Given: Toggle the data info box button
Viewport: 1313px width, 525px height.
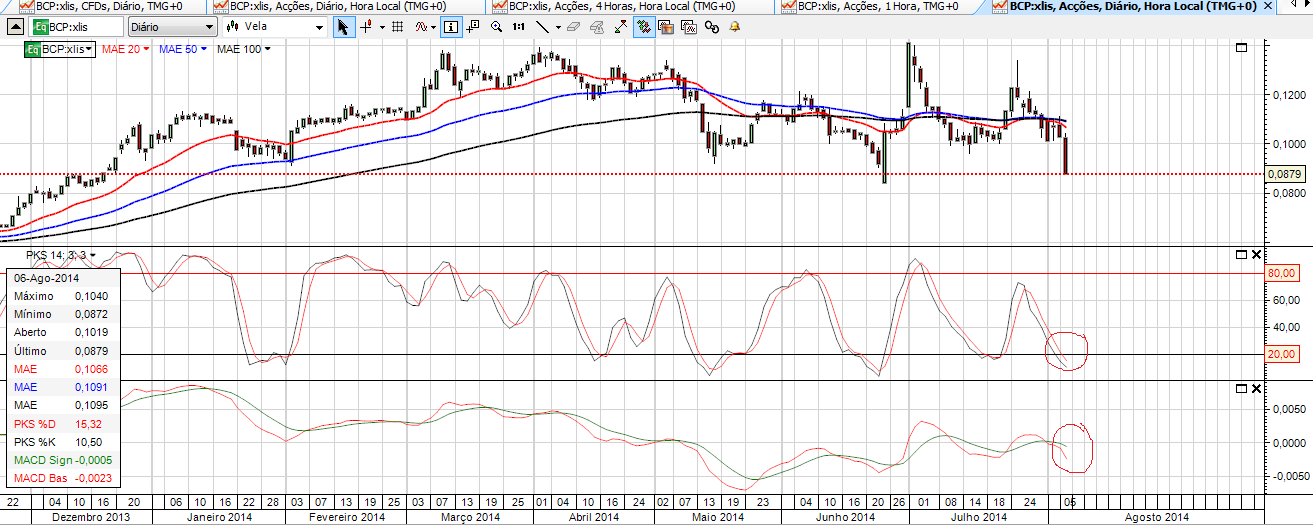Looking at the screenshot, I should 451,27.
